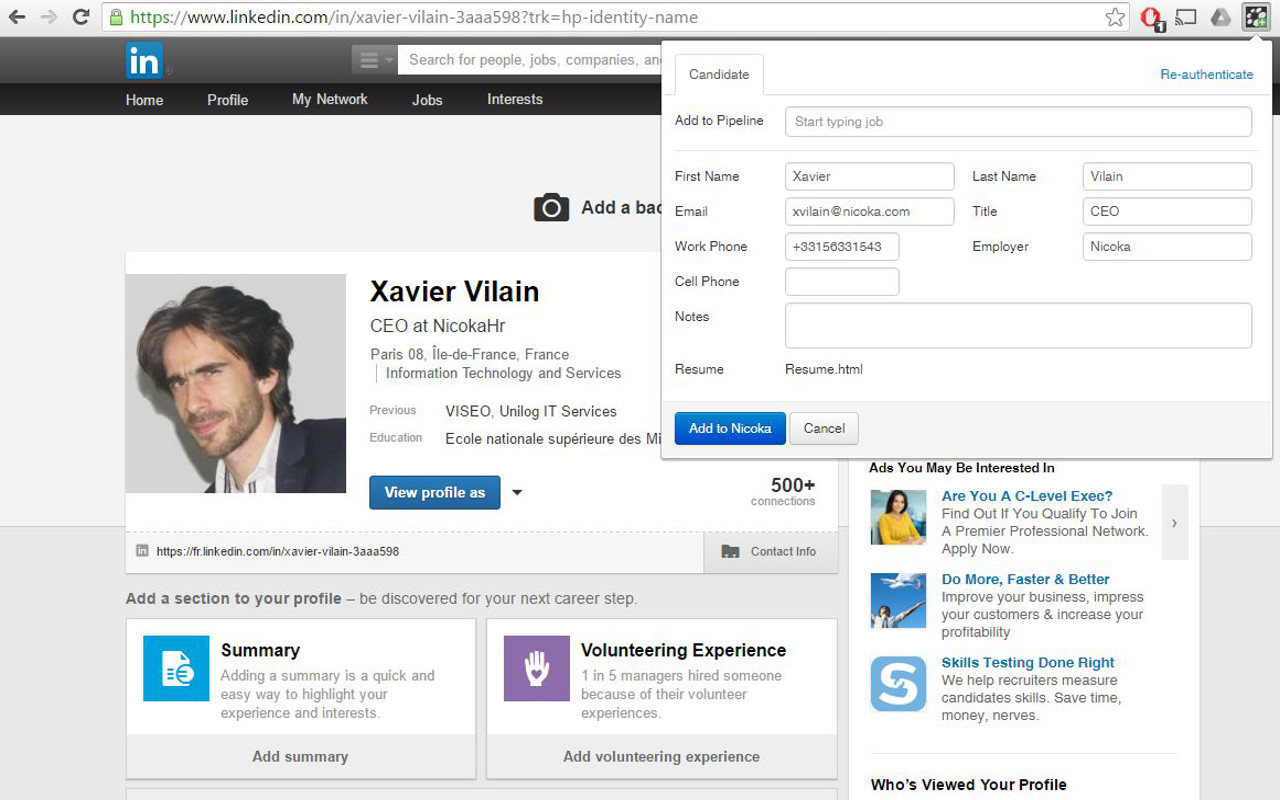Click the VISEO, Unilog IT Services text
The image size is (1280, 800).
point(531,411)
